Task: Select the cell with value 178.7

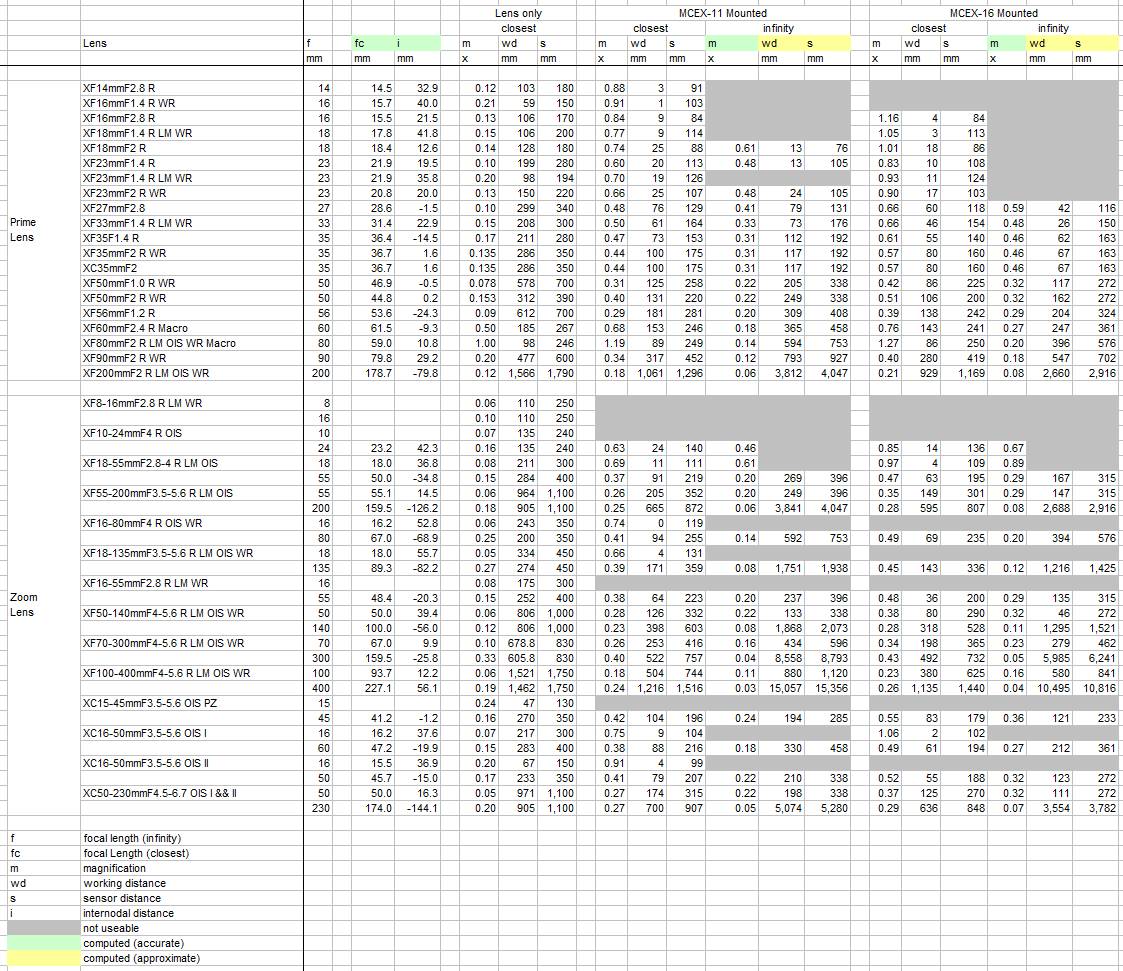Action: coord(374,374)
